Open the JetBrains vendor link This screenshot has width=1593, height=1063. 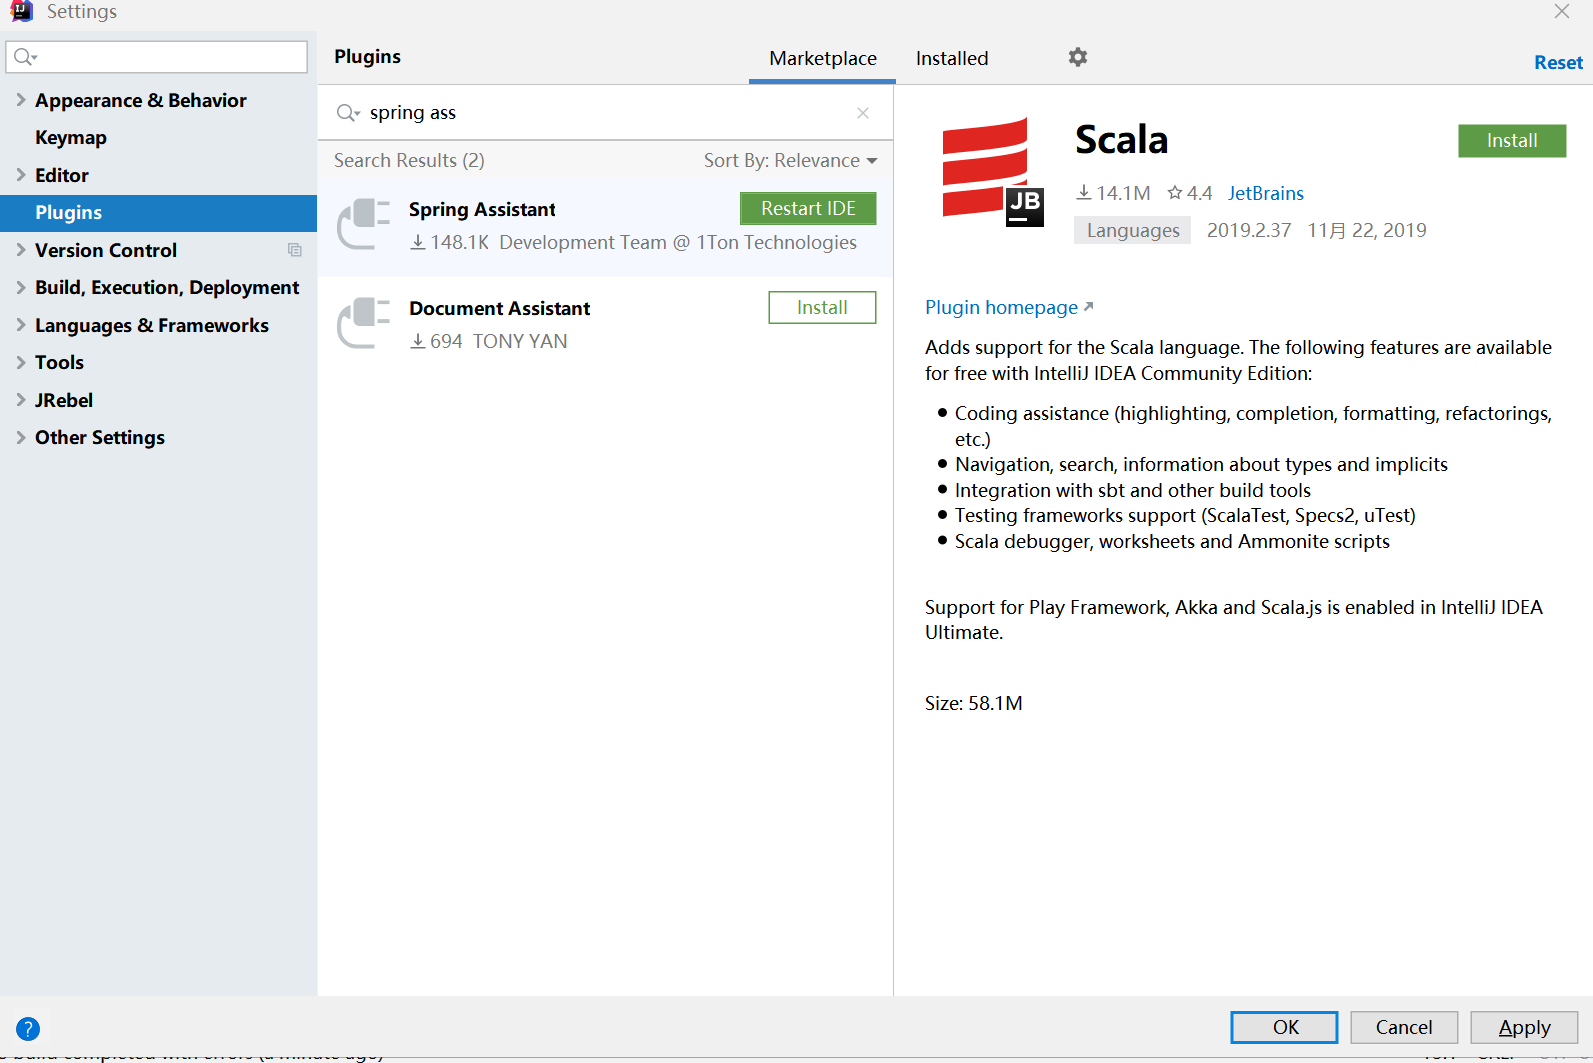[x=1266, y=194]
